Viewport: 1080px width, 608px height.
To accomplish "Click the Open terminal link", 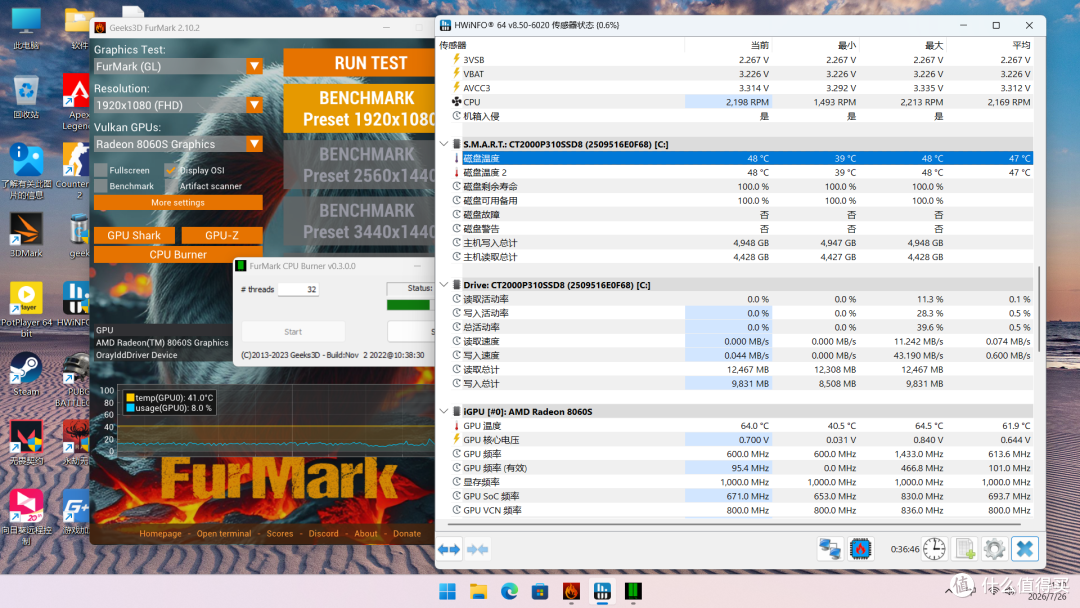I will pos(224,534).
